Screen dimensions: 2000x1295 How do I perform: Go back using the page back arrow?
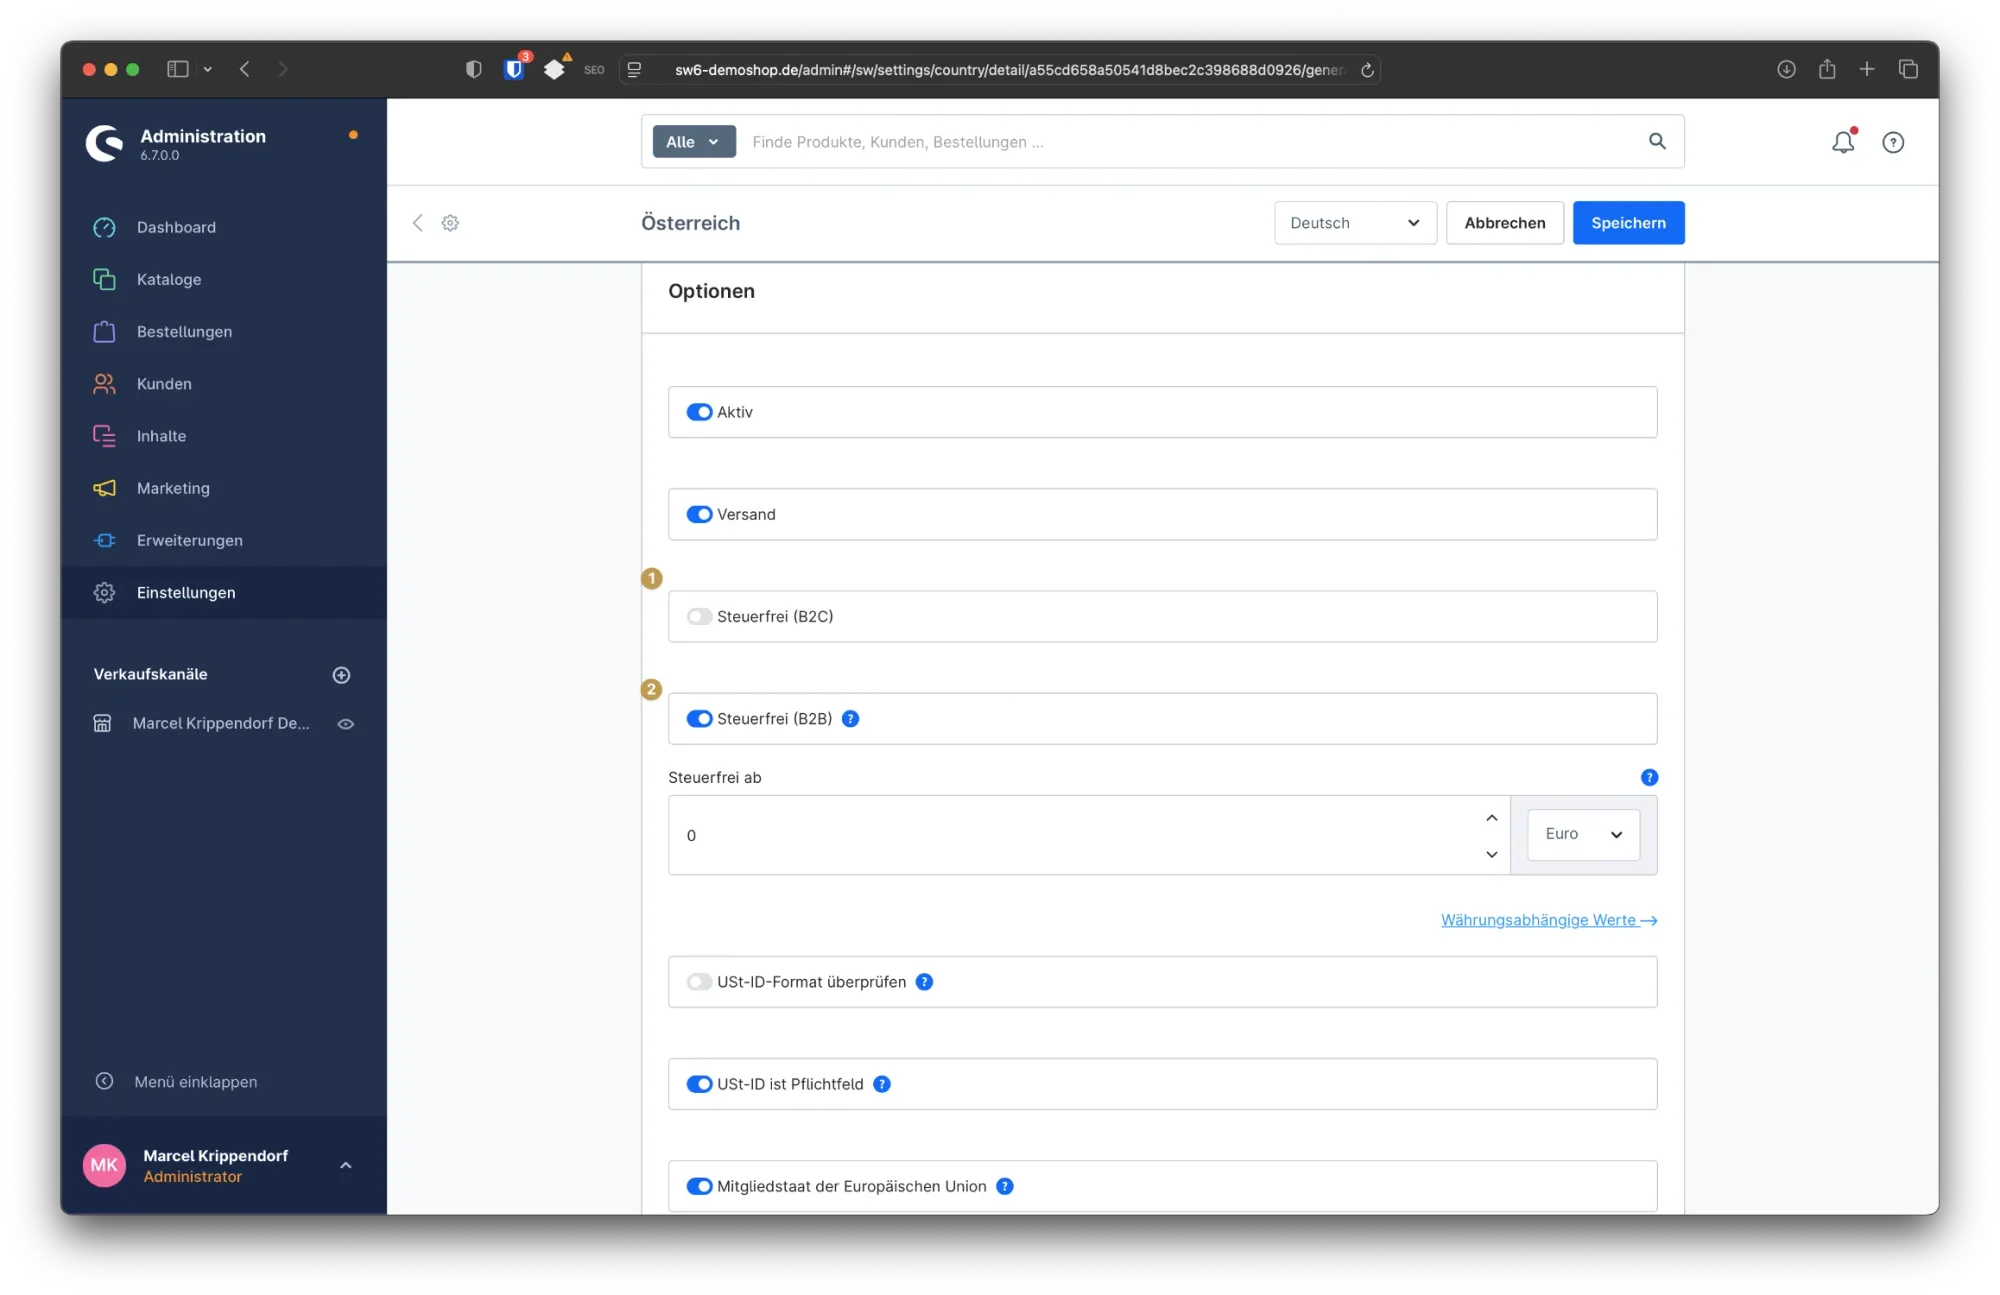coord(418,223)
